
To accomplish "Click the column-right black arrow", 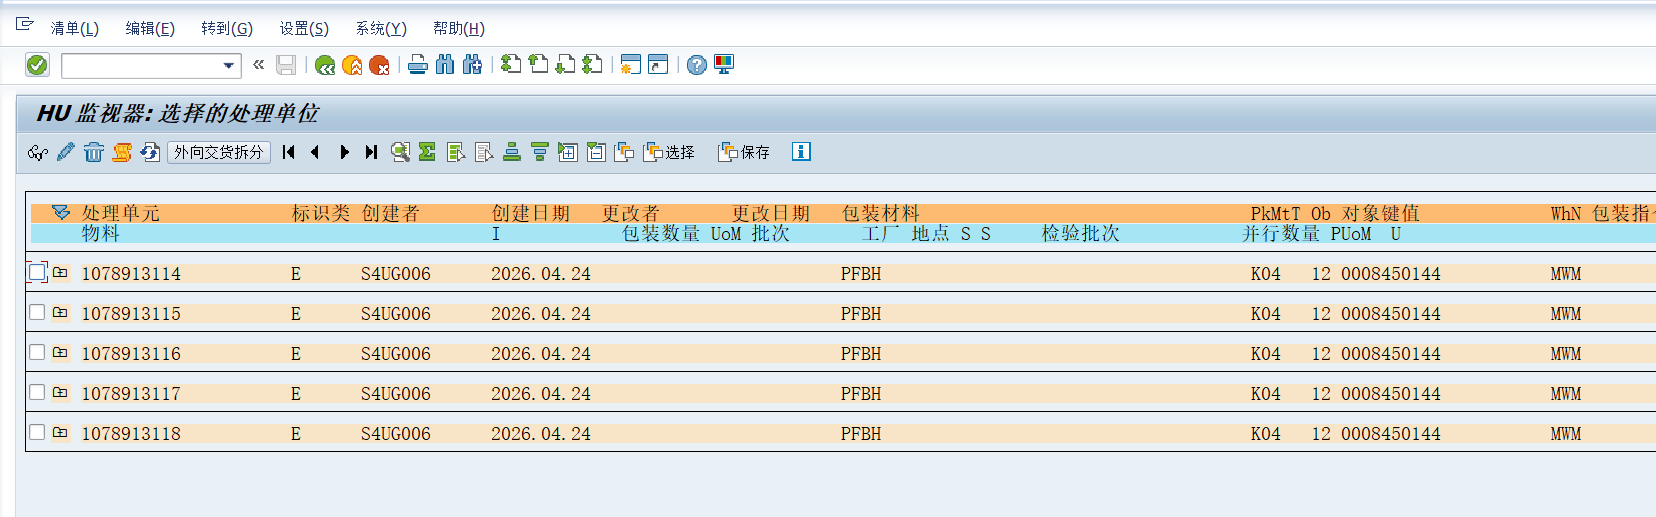I will click(x=344, y=152).
